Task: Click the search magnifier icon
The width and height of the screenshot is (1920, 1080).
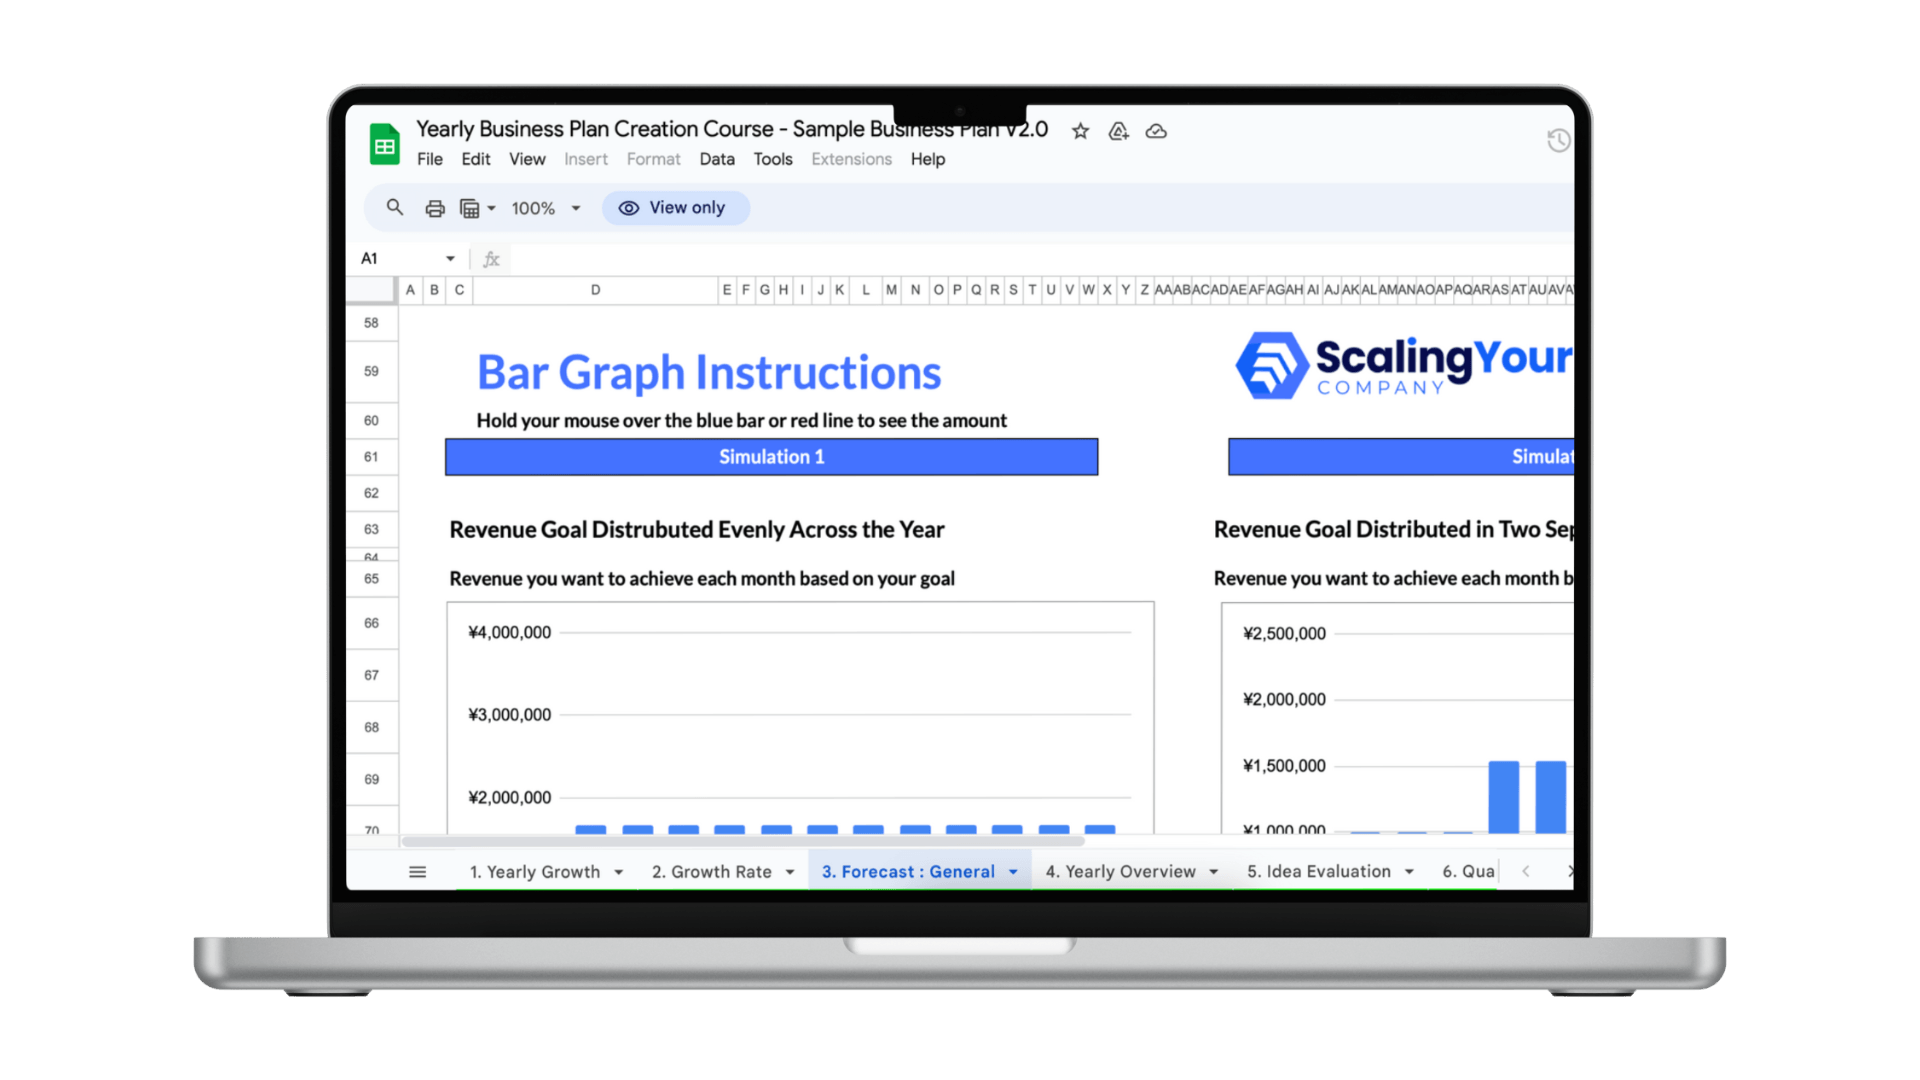Action: (395, 207)
